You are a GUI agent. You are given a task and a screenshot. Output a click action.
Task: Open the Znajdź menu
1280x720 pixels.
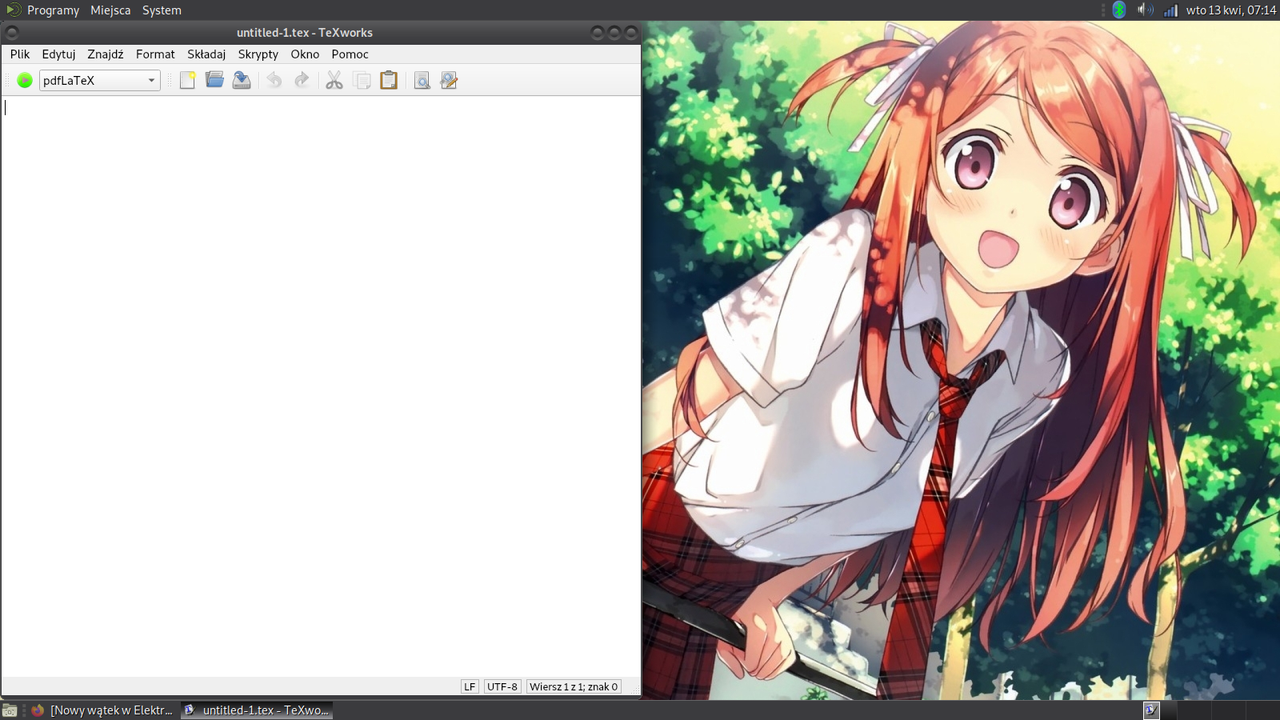tap(106, 54)
